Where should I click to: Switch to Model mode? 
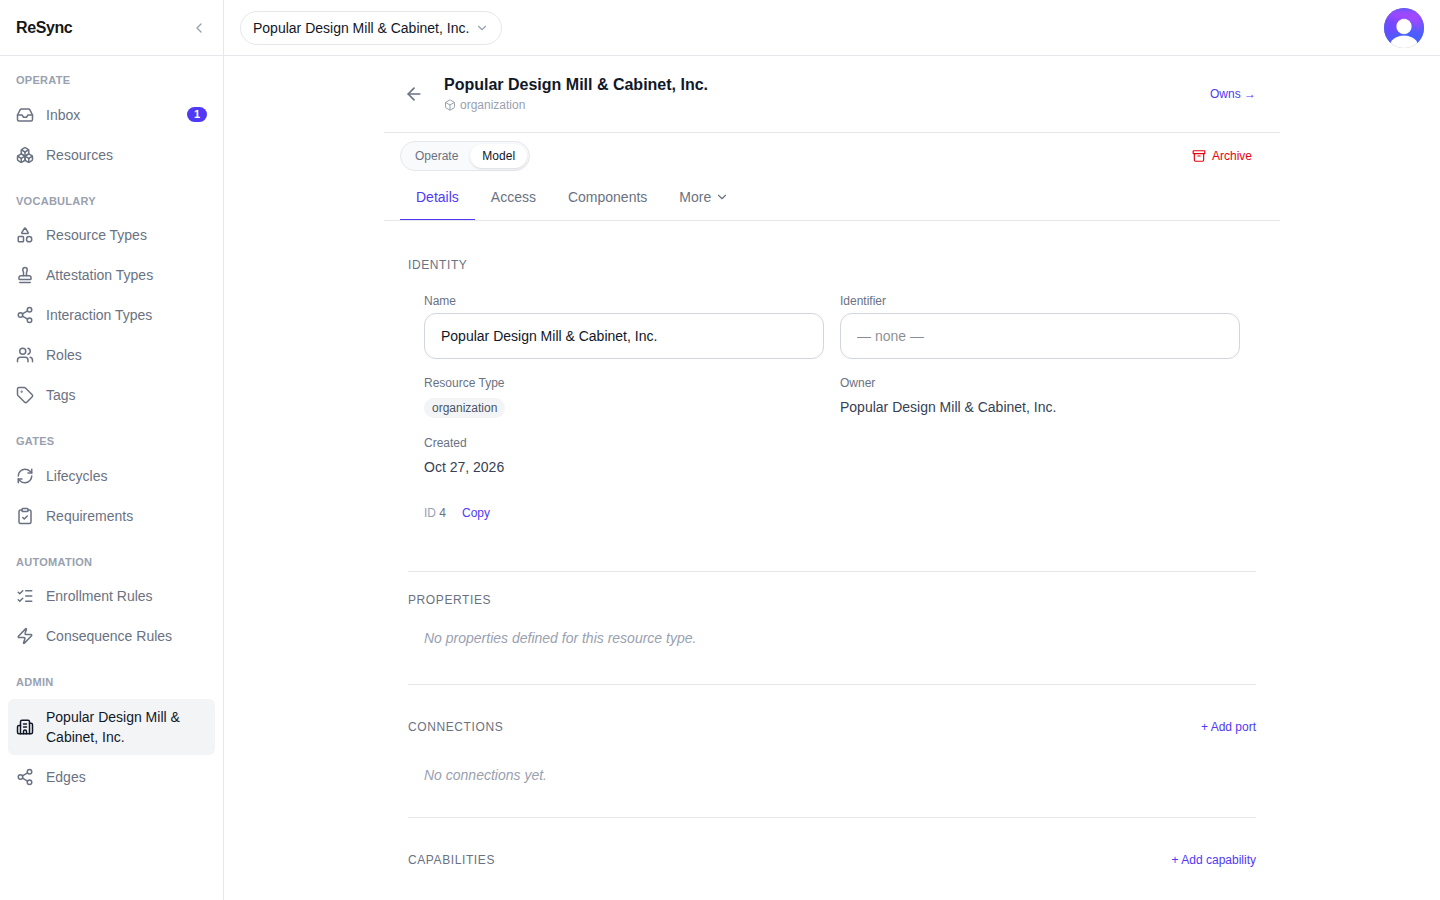[498, 156]
